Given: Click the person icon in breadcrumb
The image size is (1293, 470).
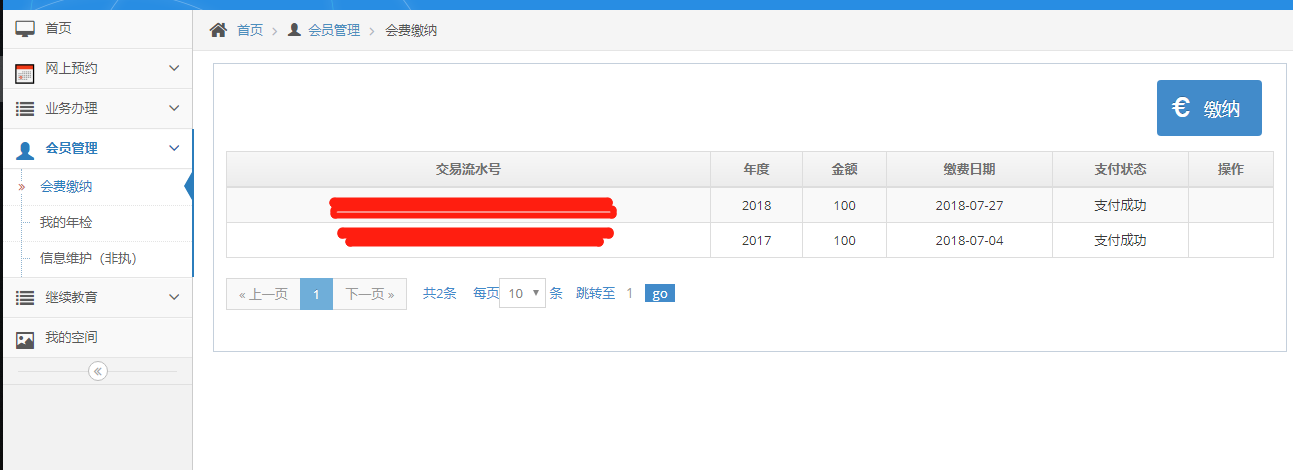Looking at the screenshot, I should click(x=294, y=30).
